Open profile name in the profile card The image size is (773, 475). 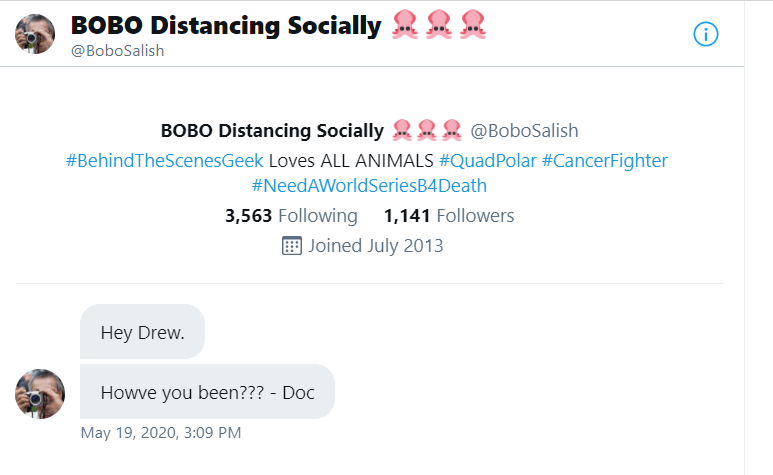click(x=272, y=130)
